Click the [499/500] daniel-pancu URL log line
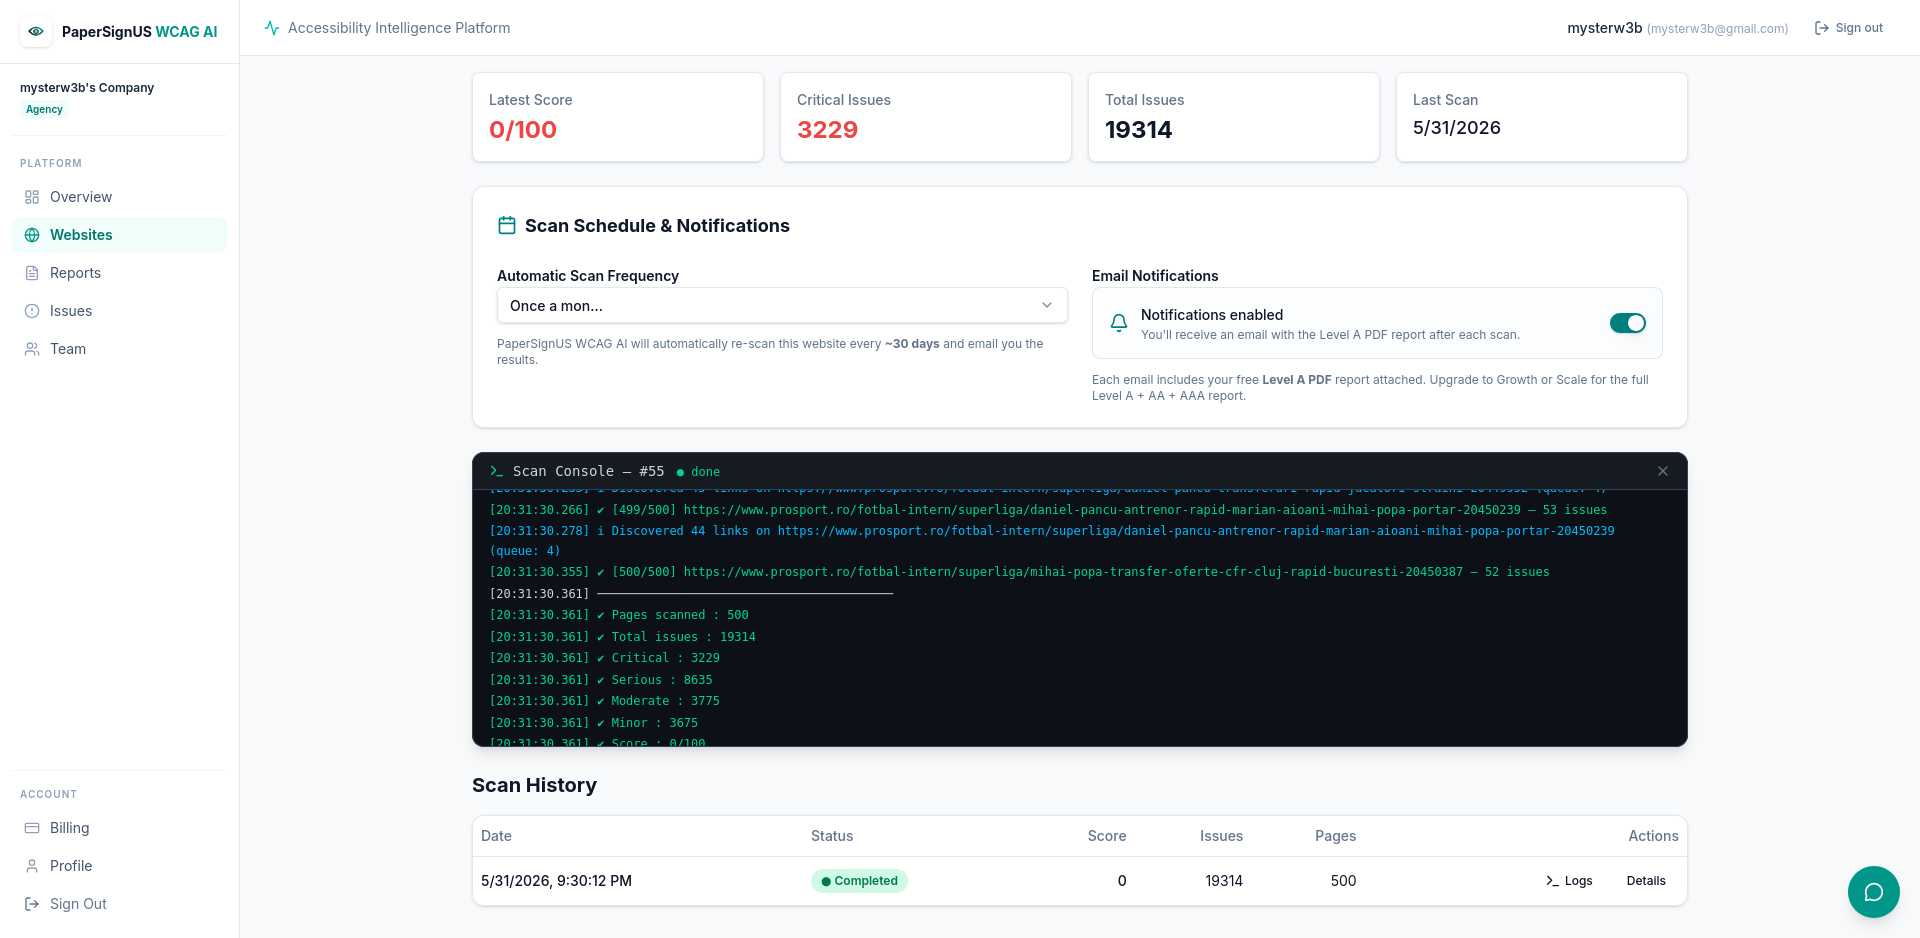 [1048, 510]
